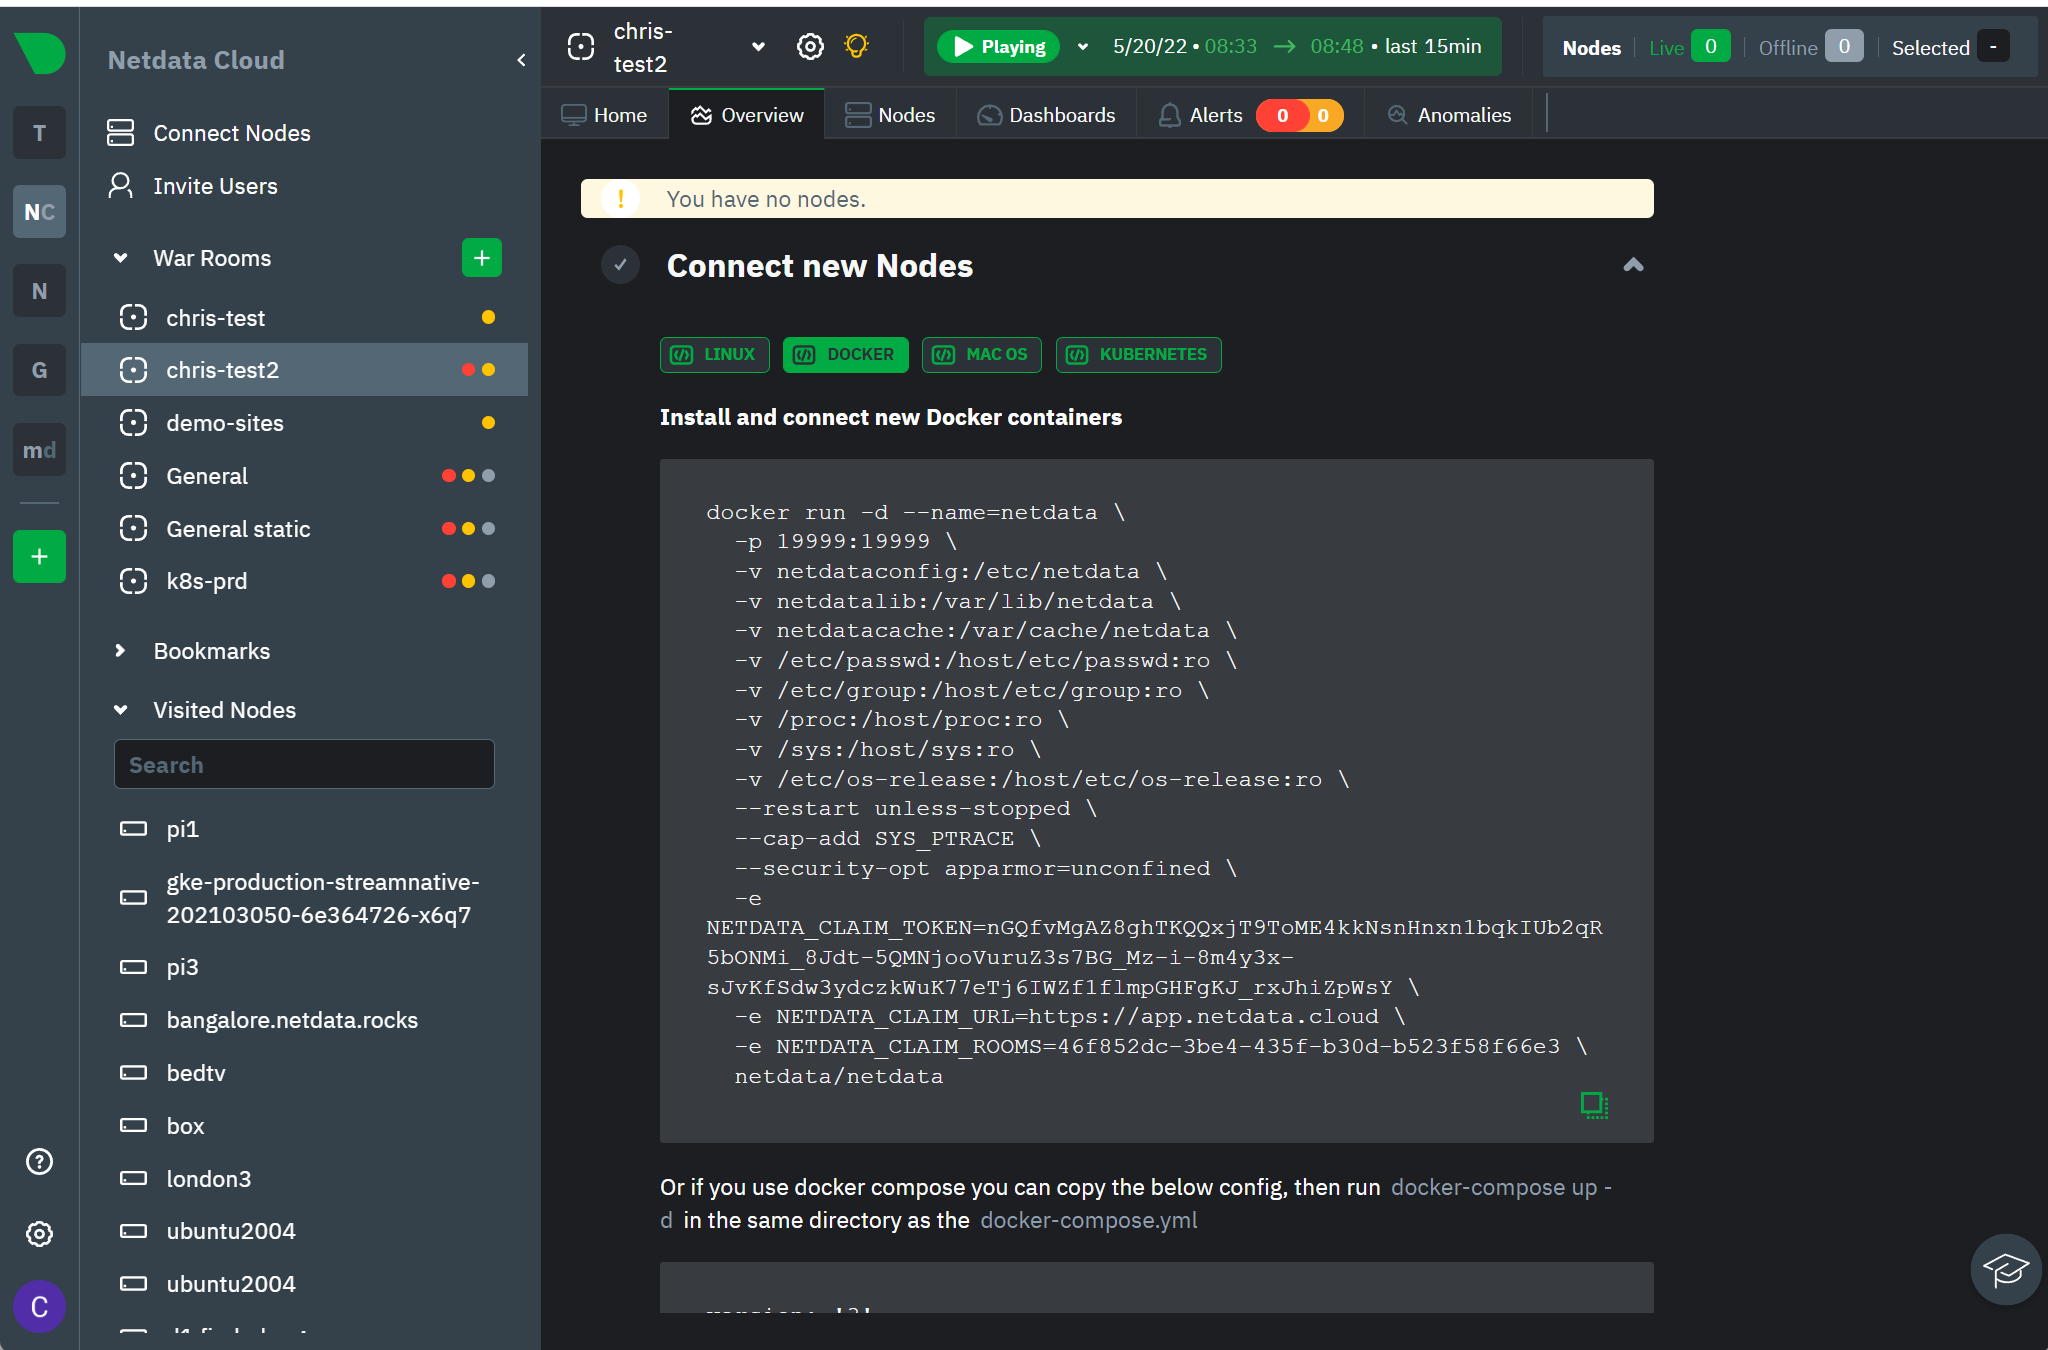Switch to the NC space
The width and height of the screenshot is (2048, 1350).
pyautogui.click(x=39, y=212)
